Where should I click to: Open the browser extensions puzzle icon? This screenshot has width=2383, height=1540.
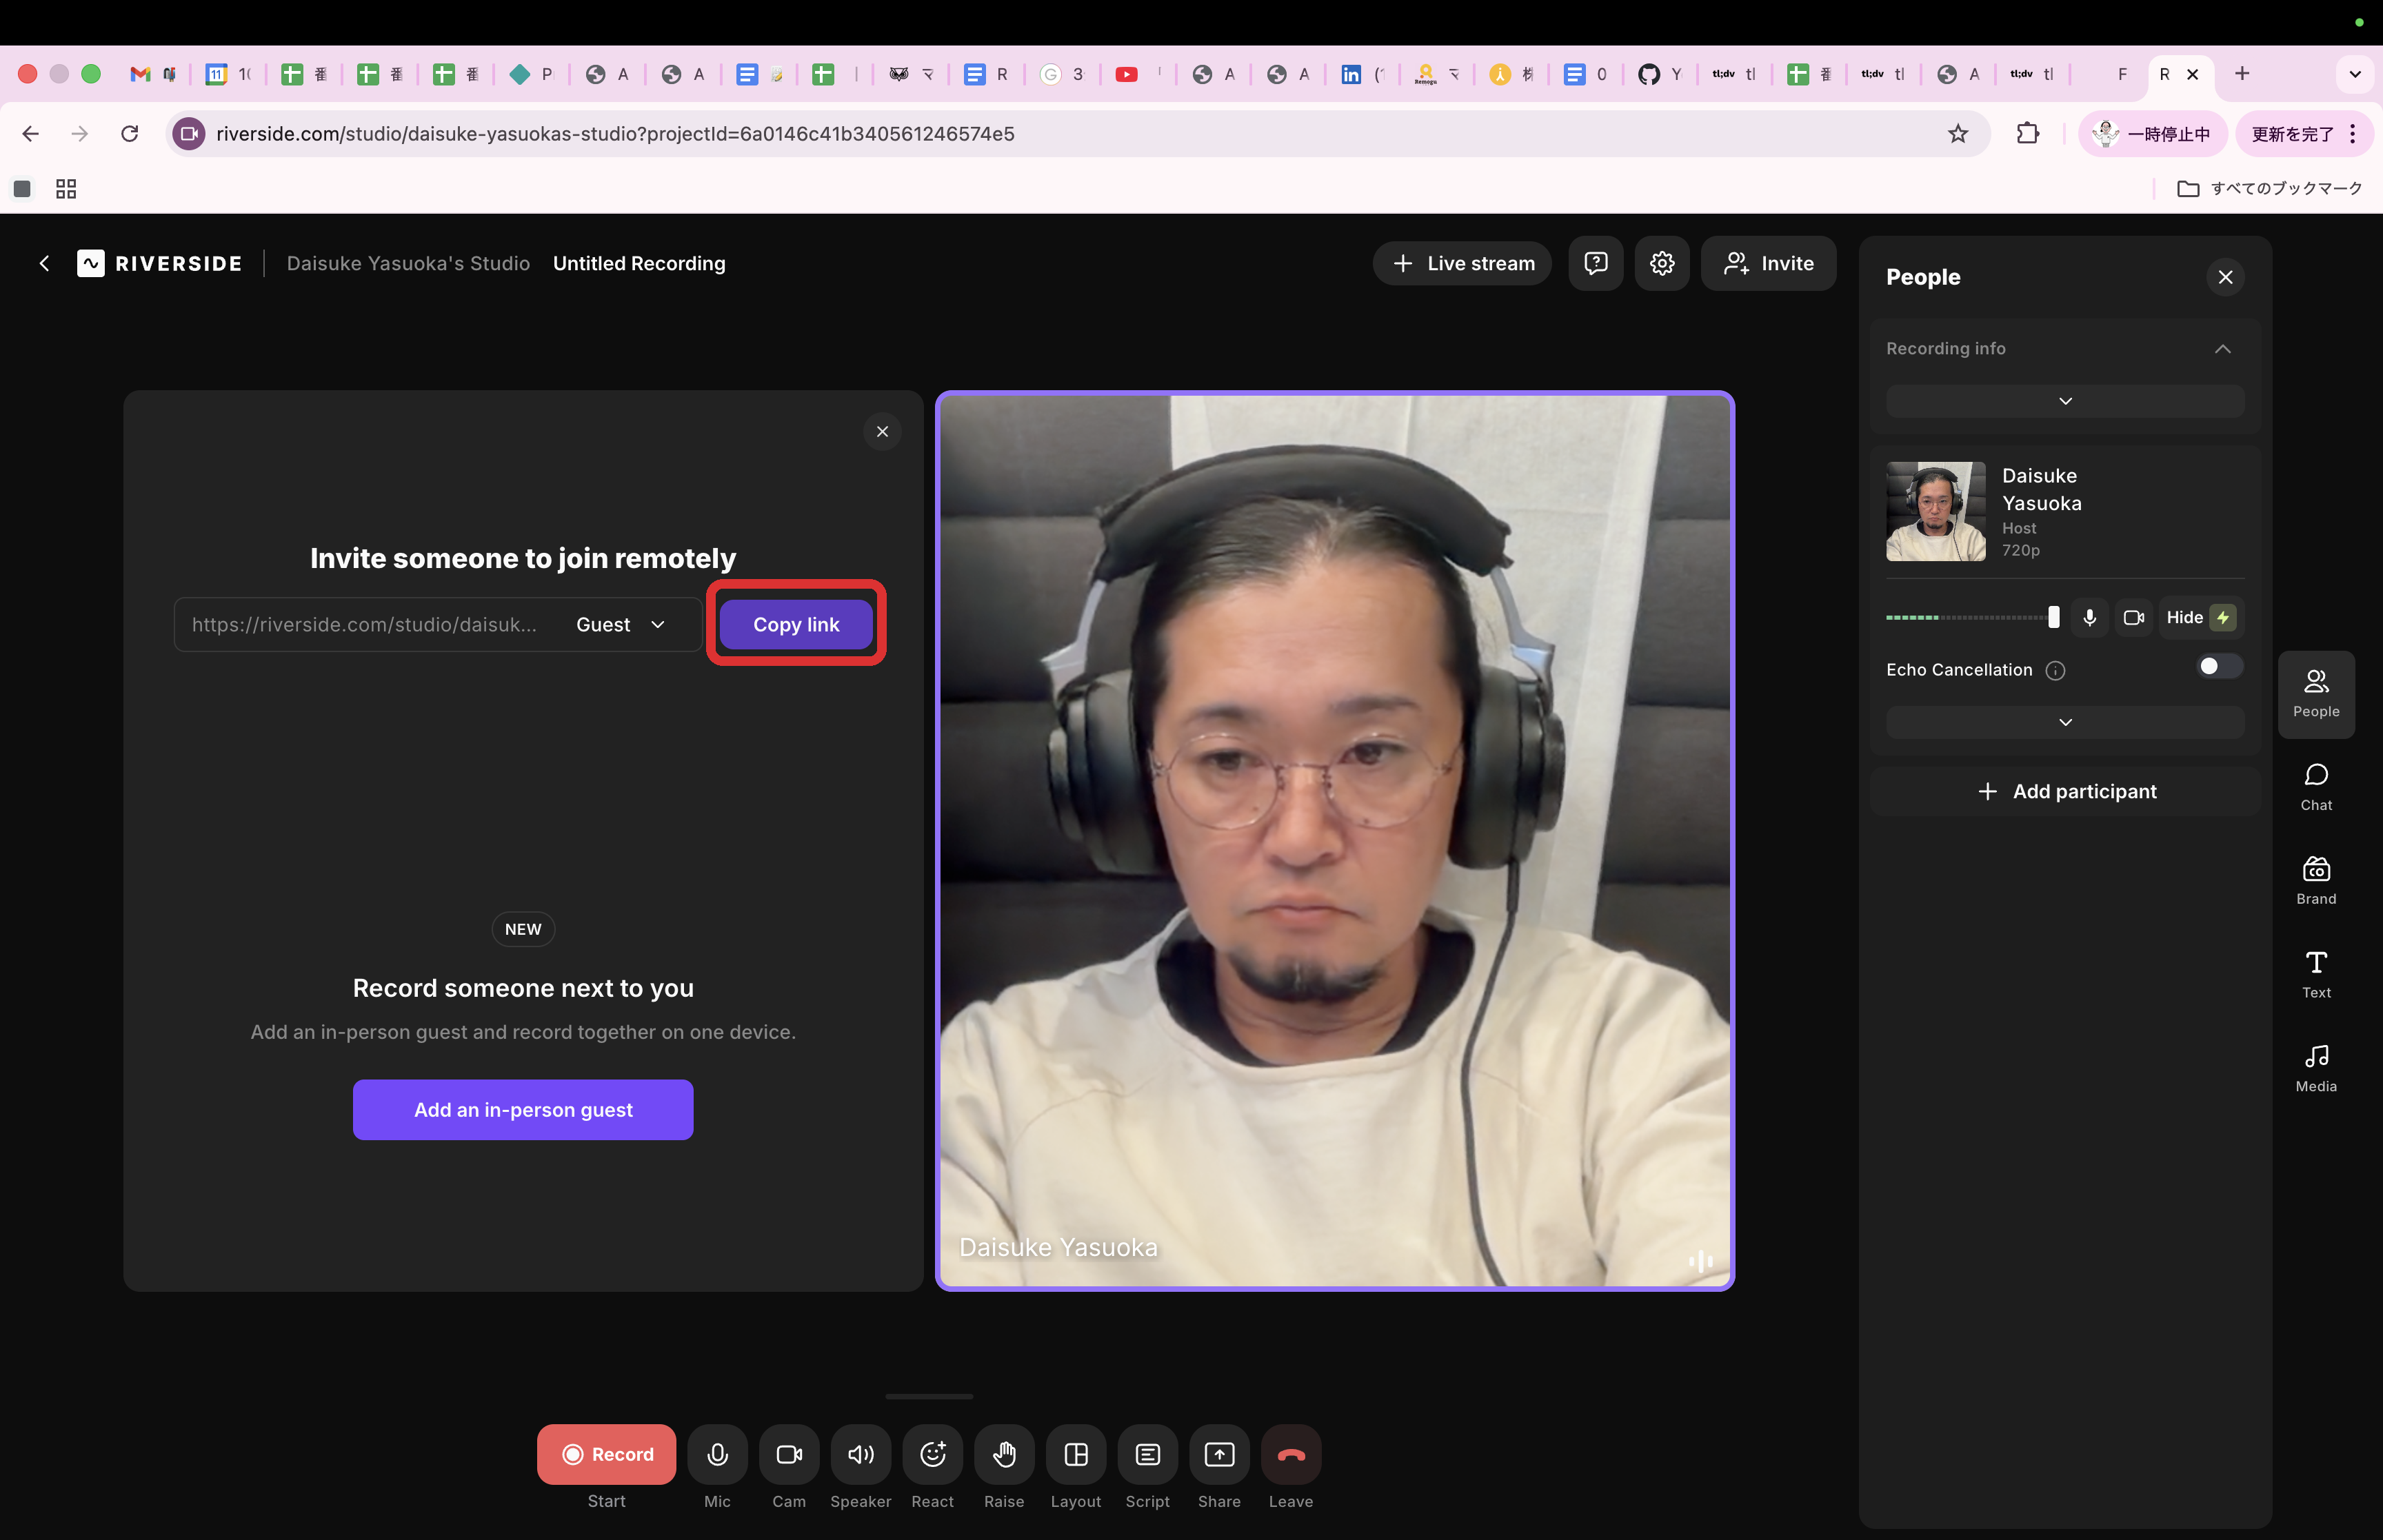click(x=2028, y=133)
